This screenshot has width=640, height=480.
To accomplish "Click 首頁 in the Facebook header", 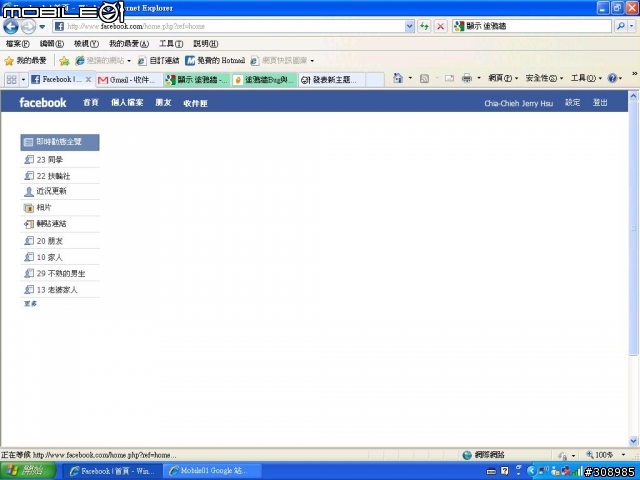I will point(91,102).
